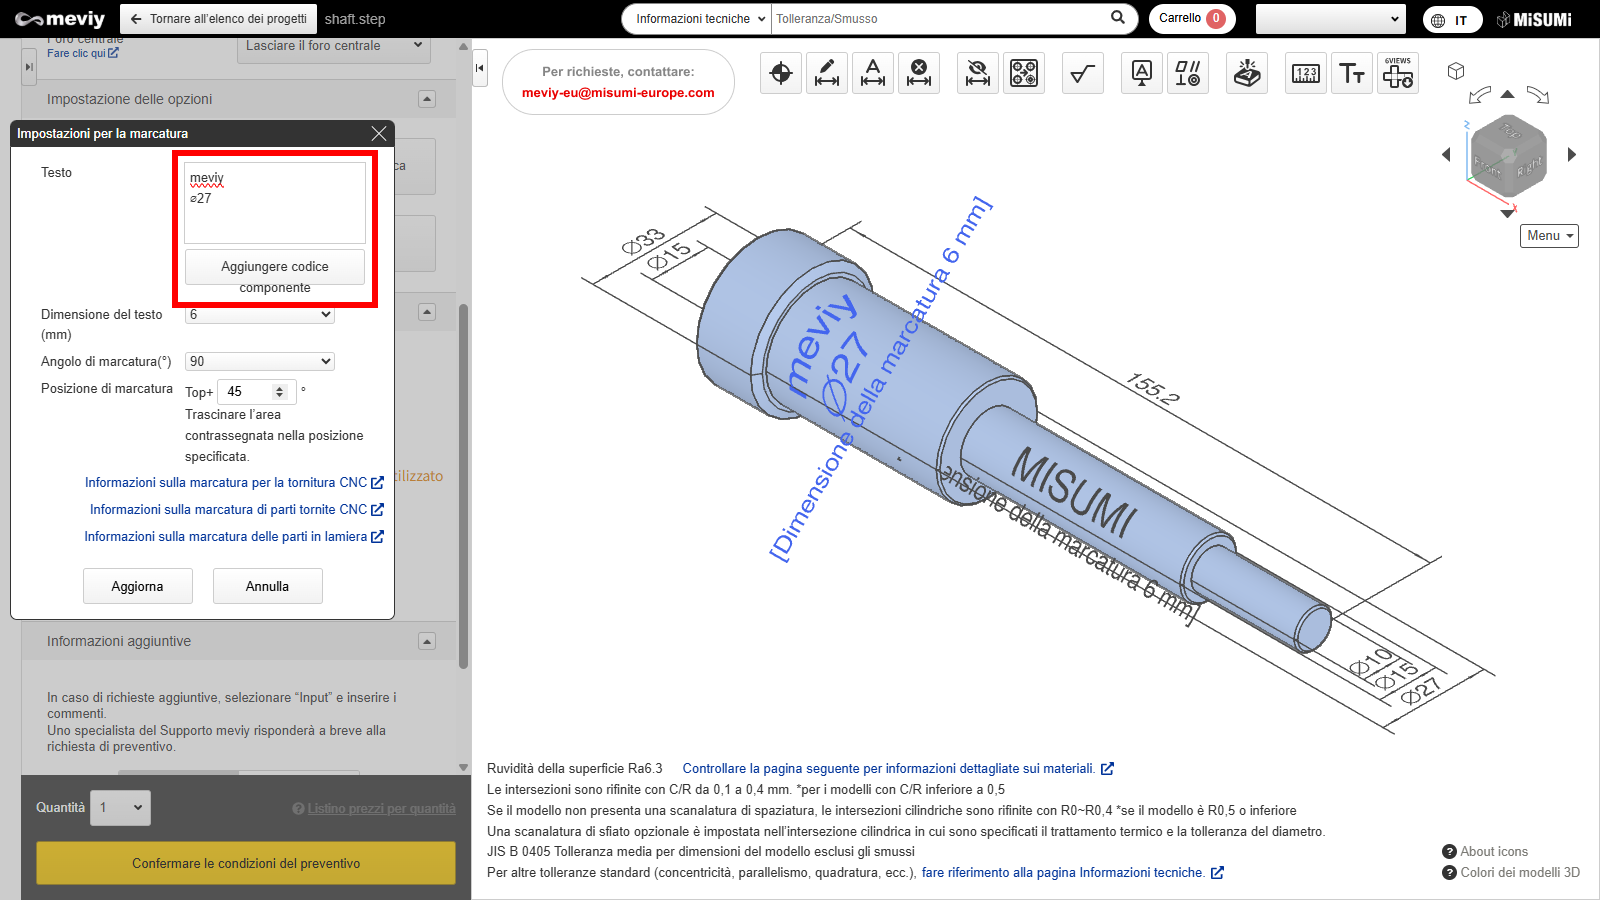This screenshot has height=900, width=1600.
Task: Click the delete dimension X icon
Action: (x=919, y=73)
